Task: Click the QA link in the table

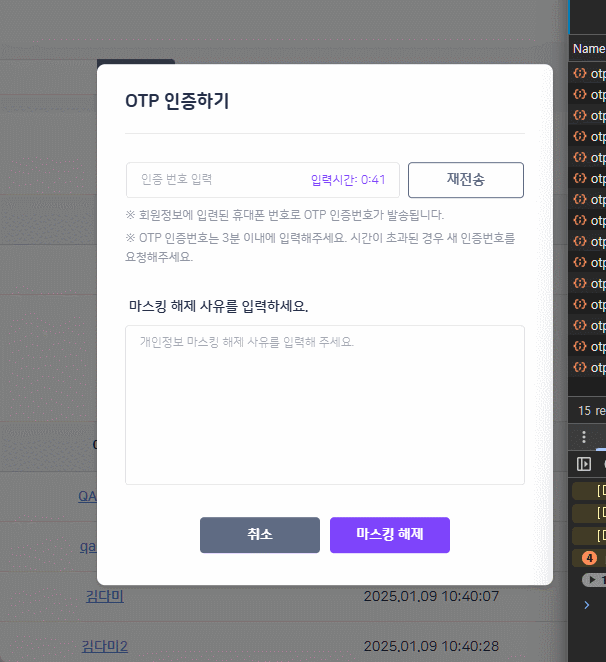Action: click(x=88, y=496)
